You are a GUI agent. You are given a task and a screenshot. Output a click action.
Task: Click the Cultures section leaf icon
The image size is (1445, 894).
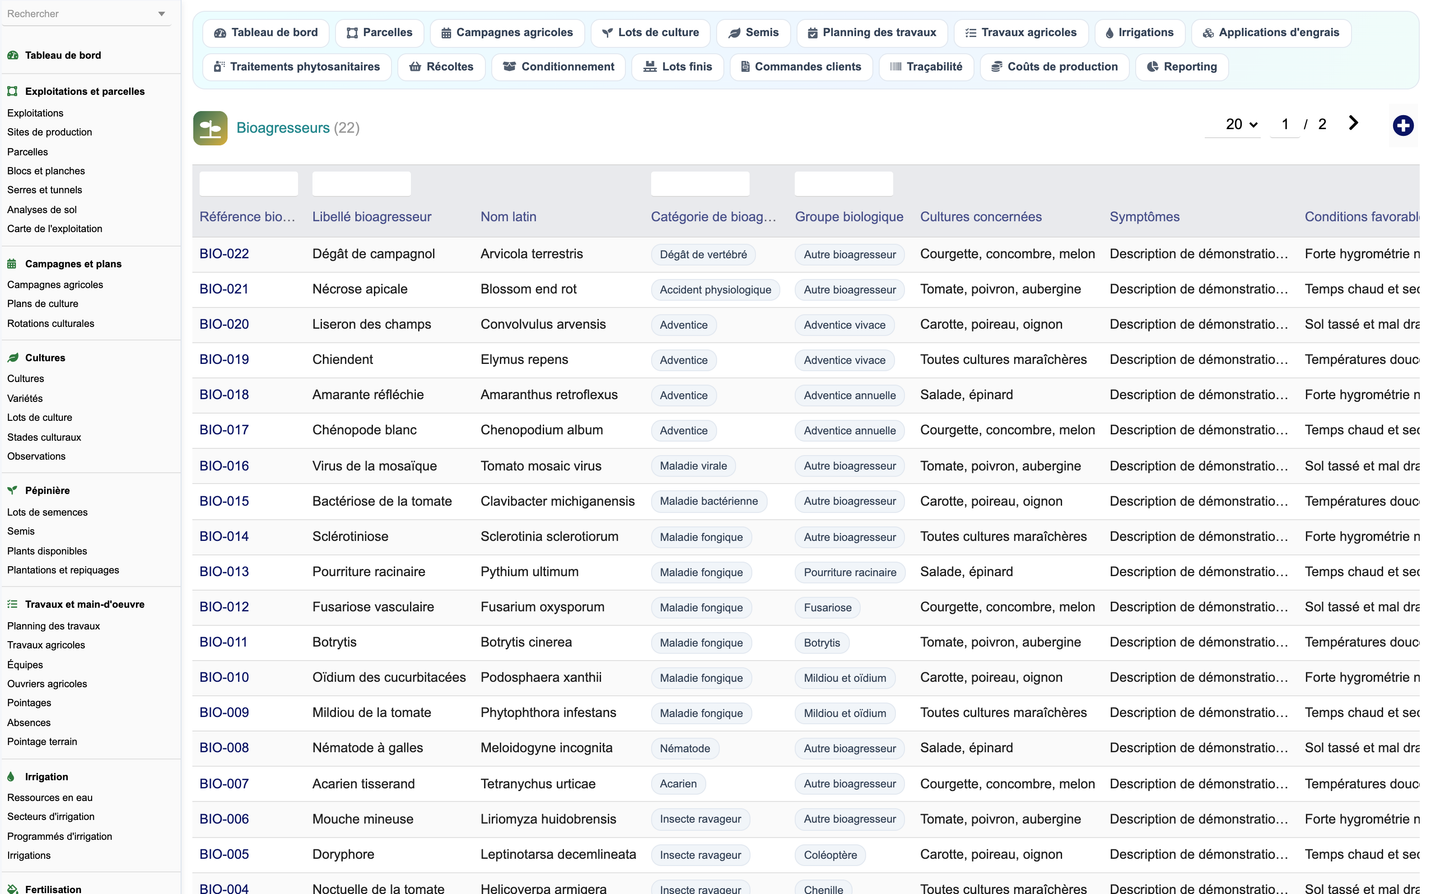(x=13, y=358)
